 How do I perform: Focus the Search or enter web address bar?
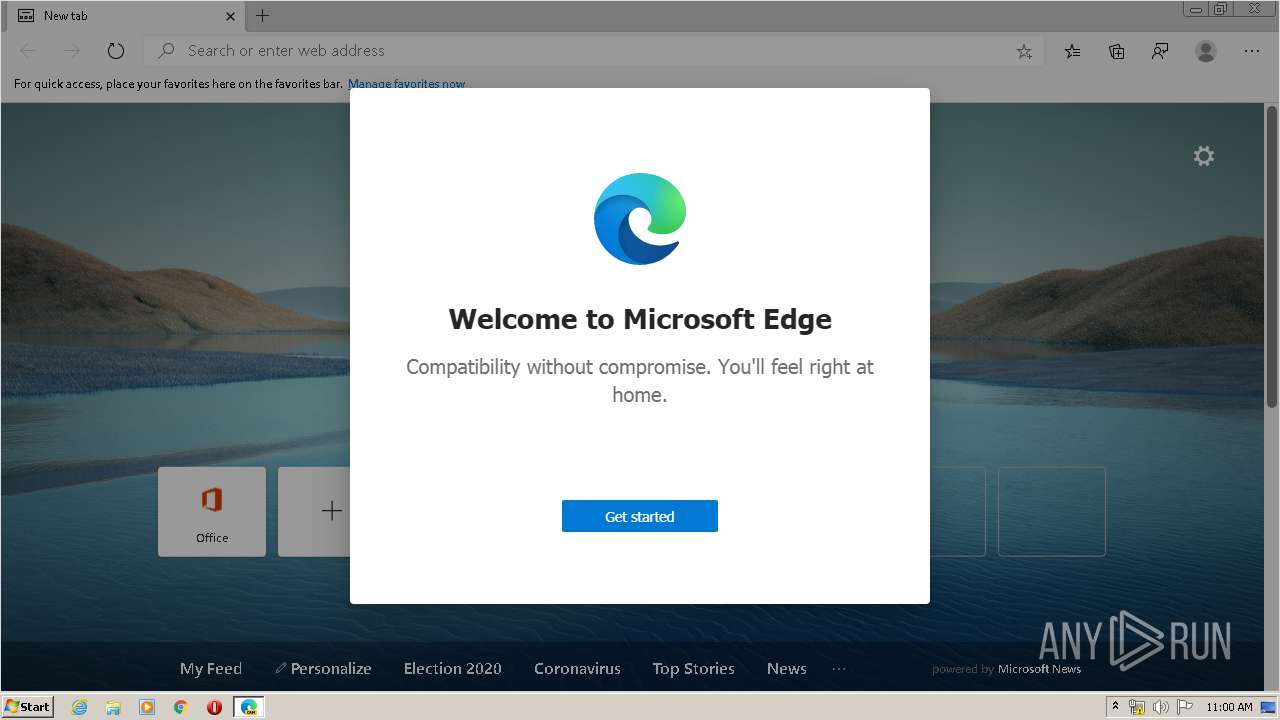pos(595,51)
